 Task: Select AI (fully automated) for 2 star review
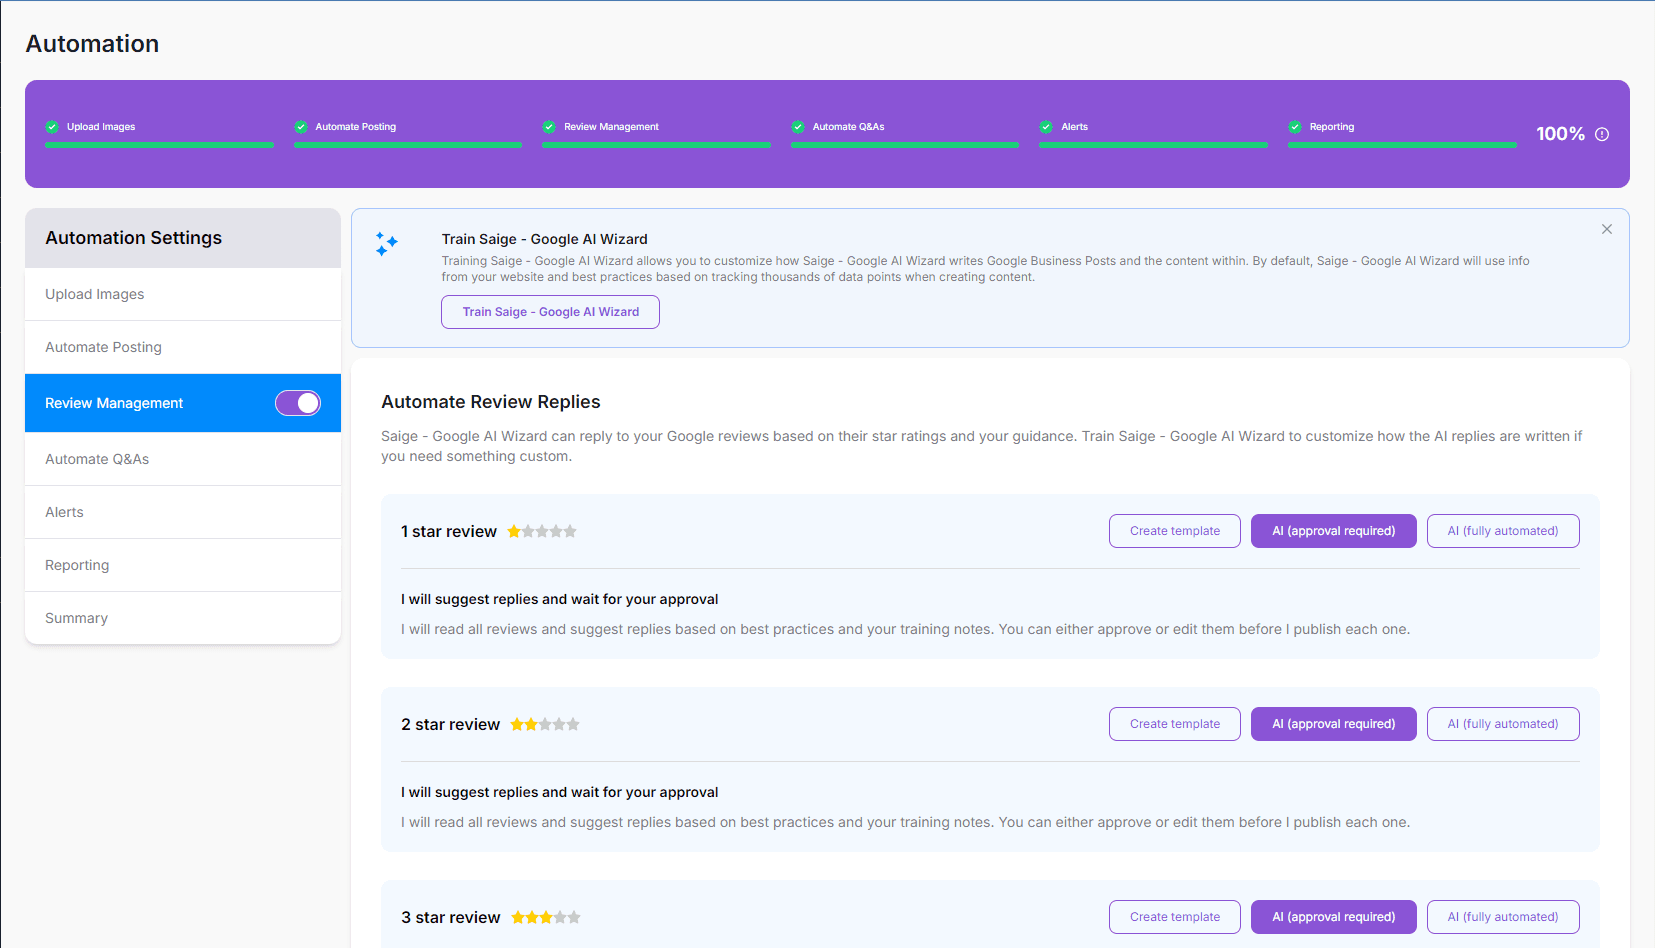coord(1503,724)
